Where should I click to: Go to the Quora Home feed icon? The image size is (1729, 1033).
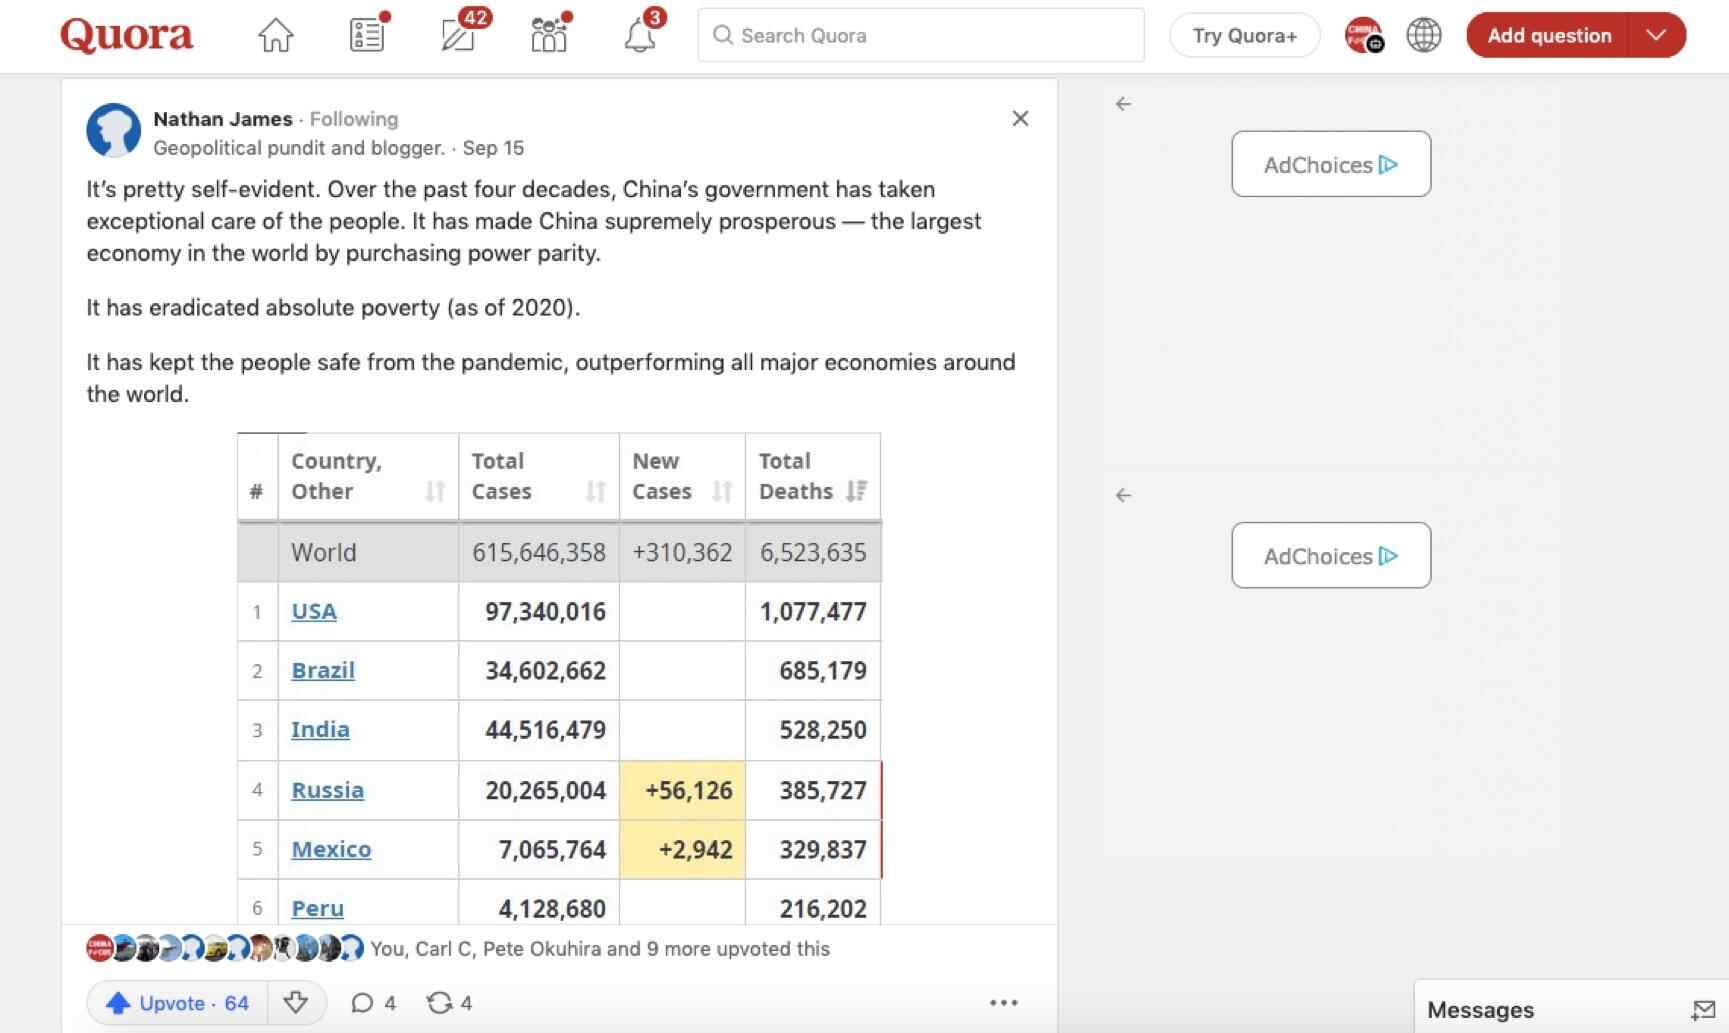[275, 36]
